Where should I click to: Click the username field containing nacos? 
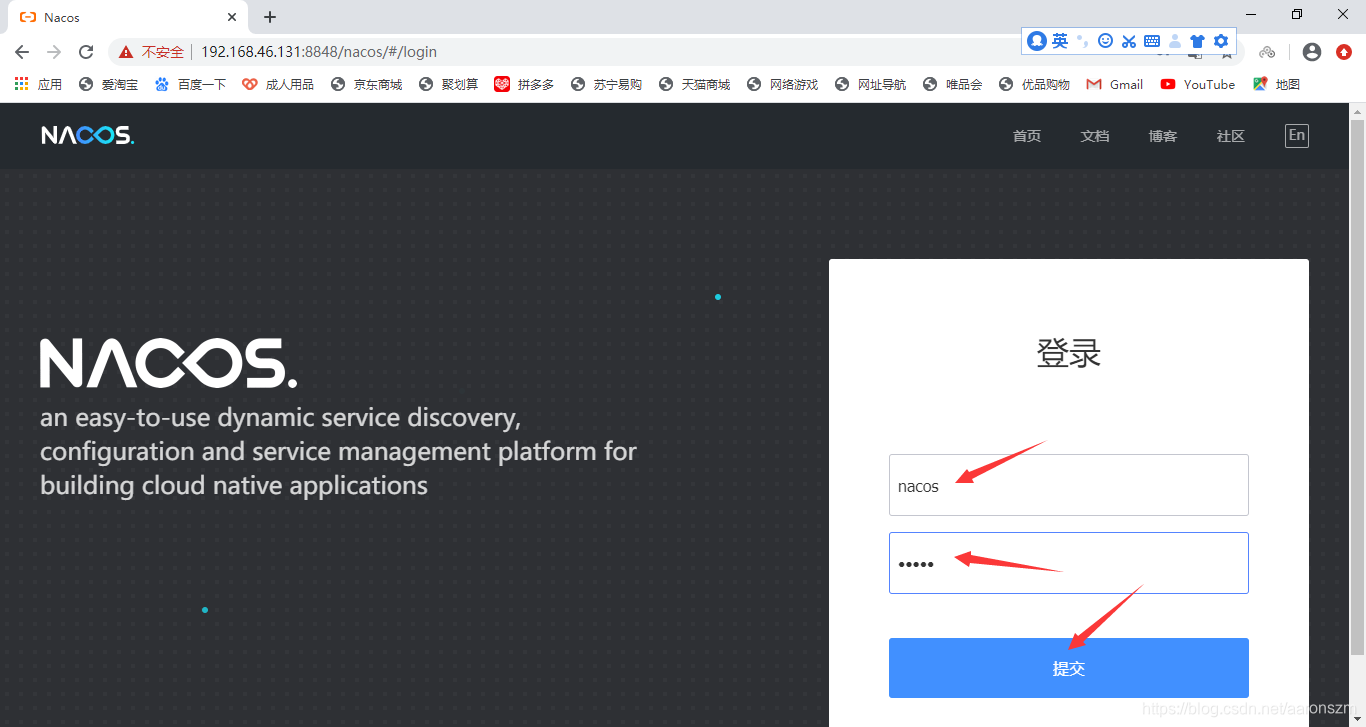[1069, 485]
